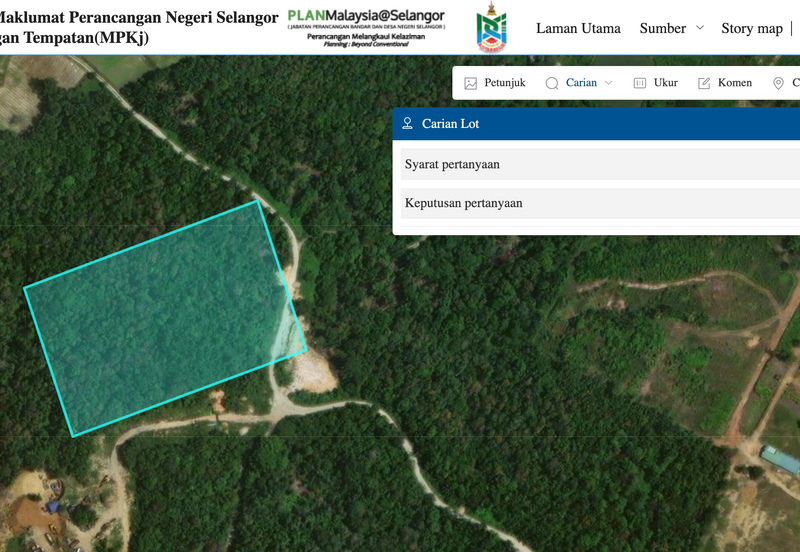Screen dimensions: 800x552
Task: Click the Petunjuk legend icon
Action: tap(471, 84)
